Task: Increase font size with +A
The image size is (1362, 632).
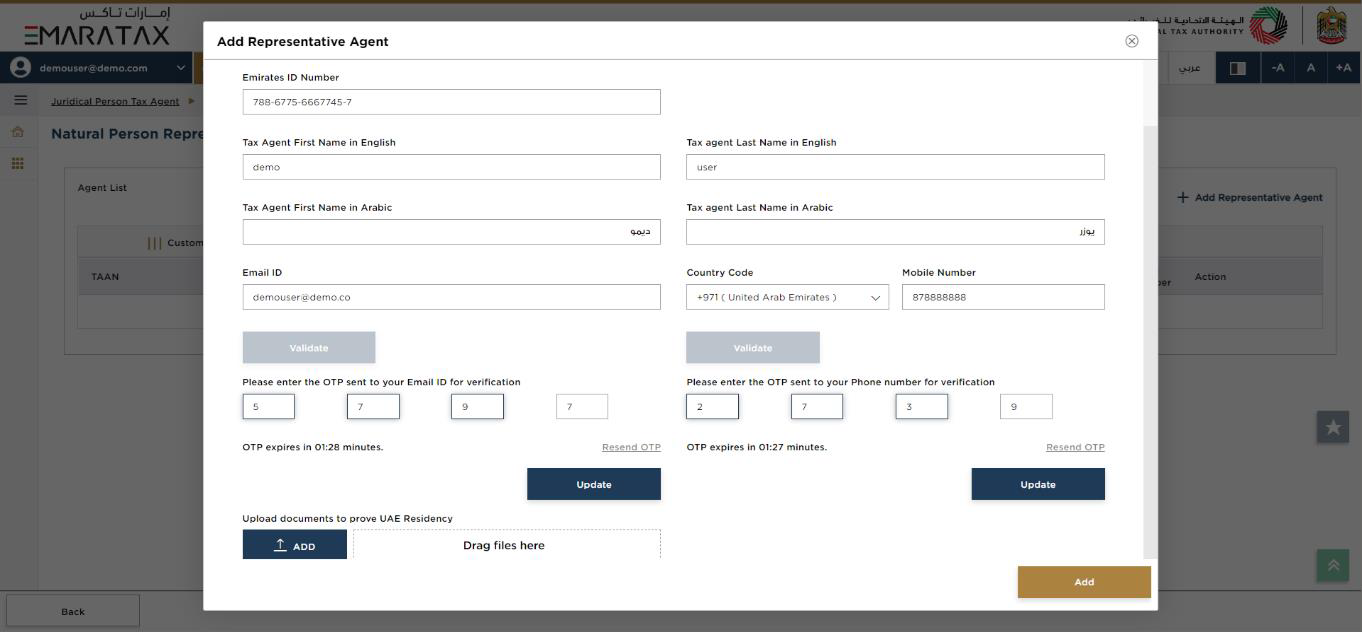Action: coord(1344,68)
